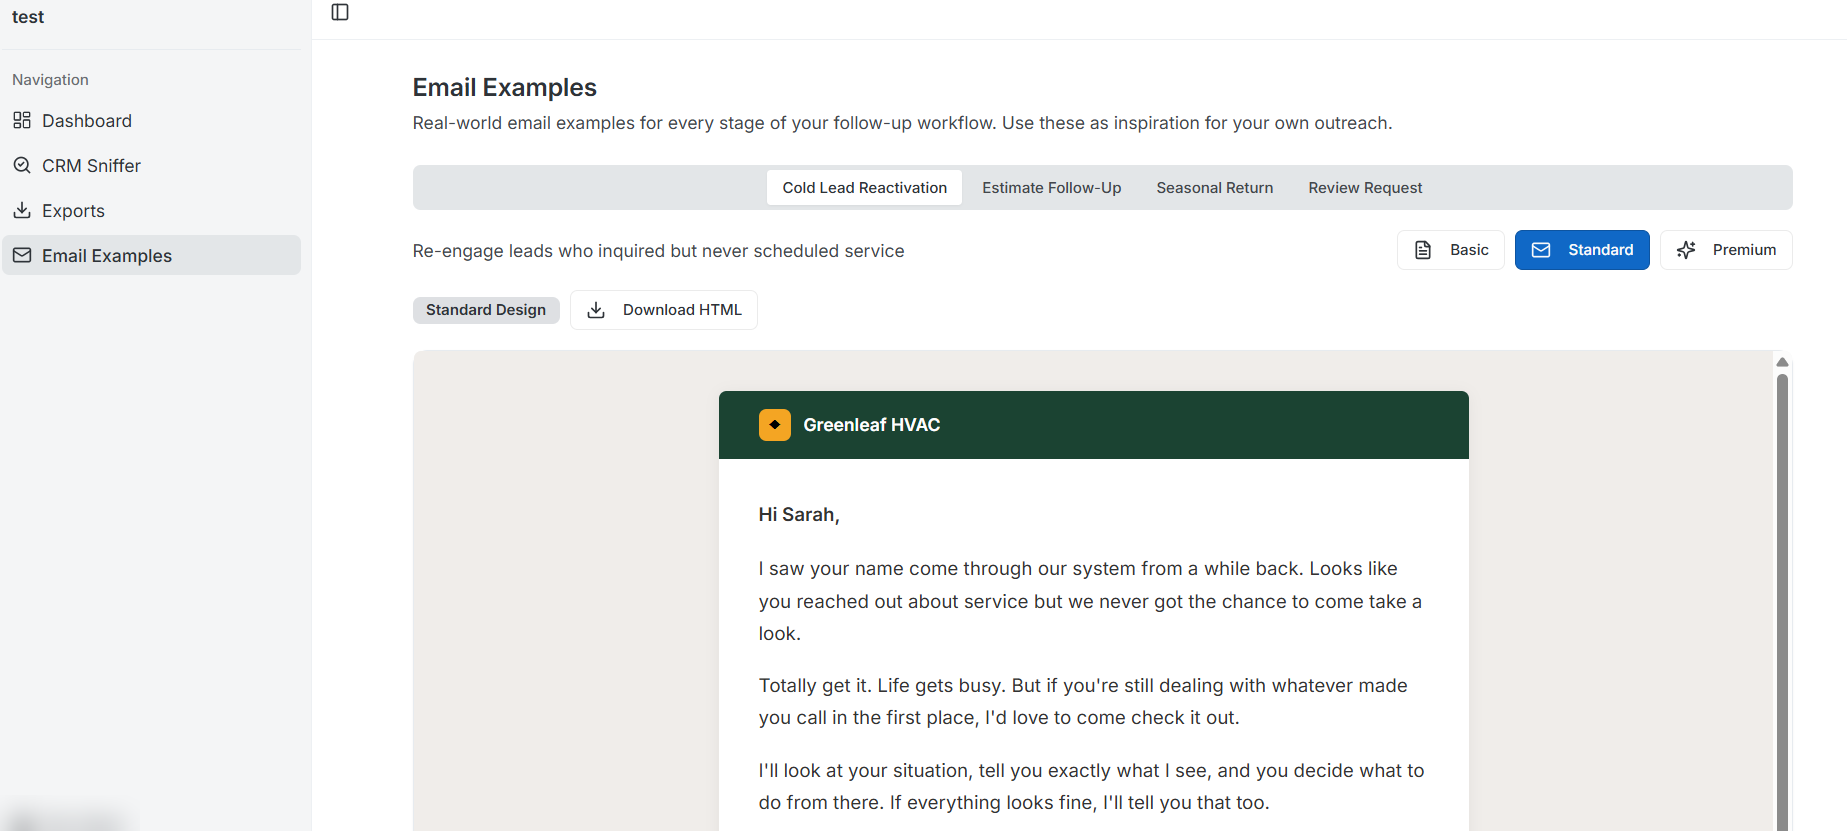Switch to Cold Lead Reactivation tab

point(864,187)
